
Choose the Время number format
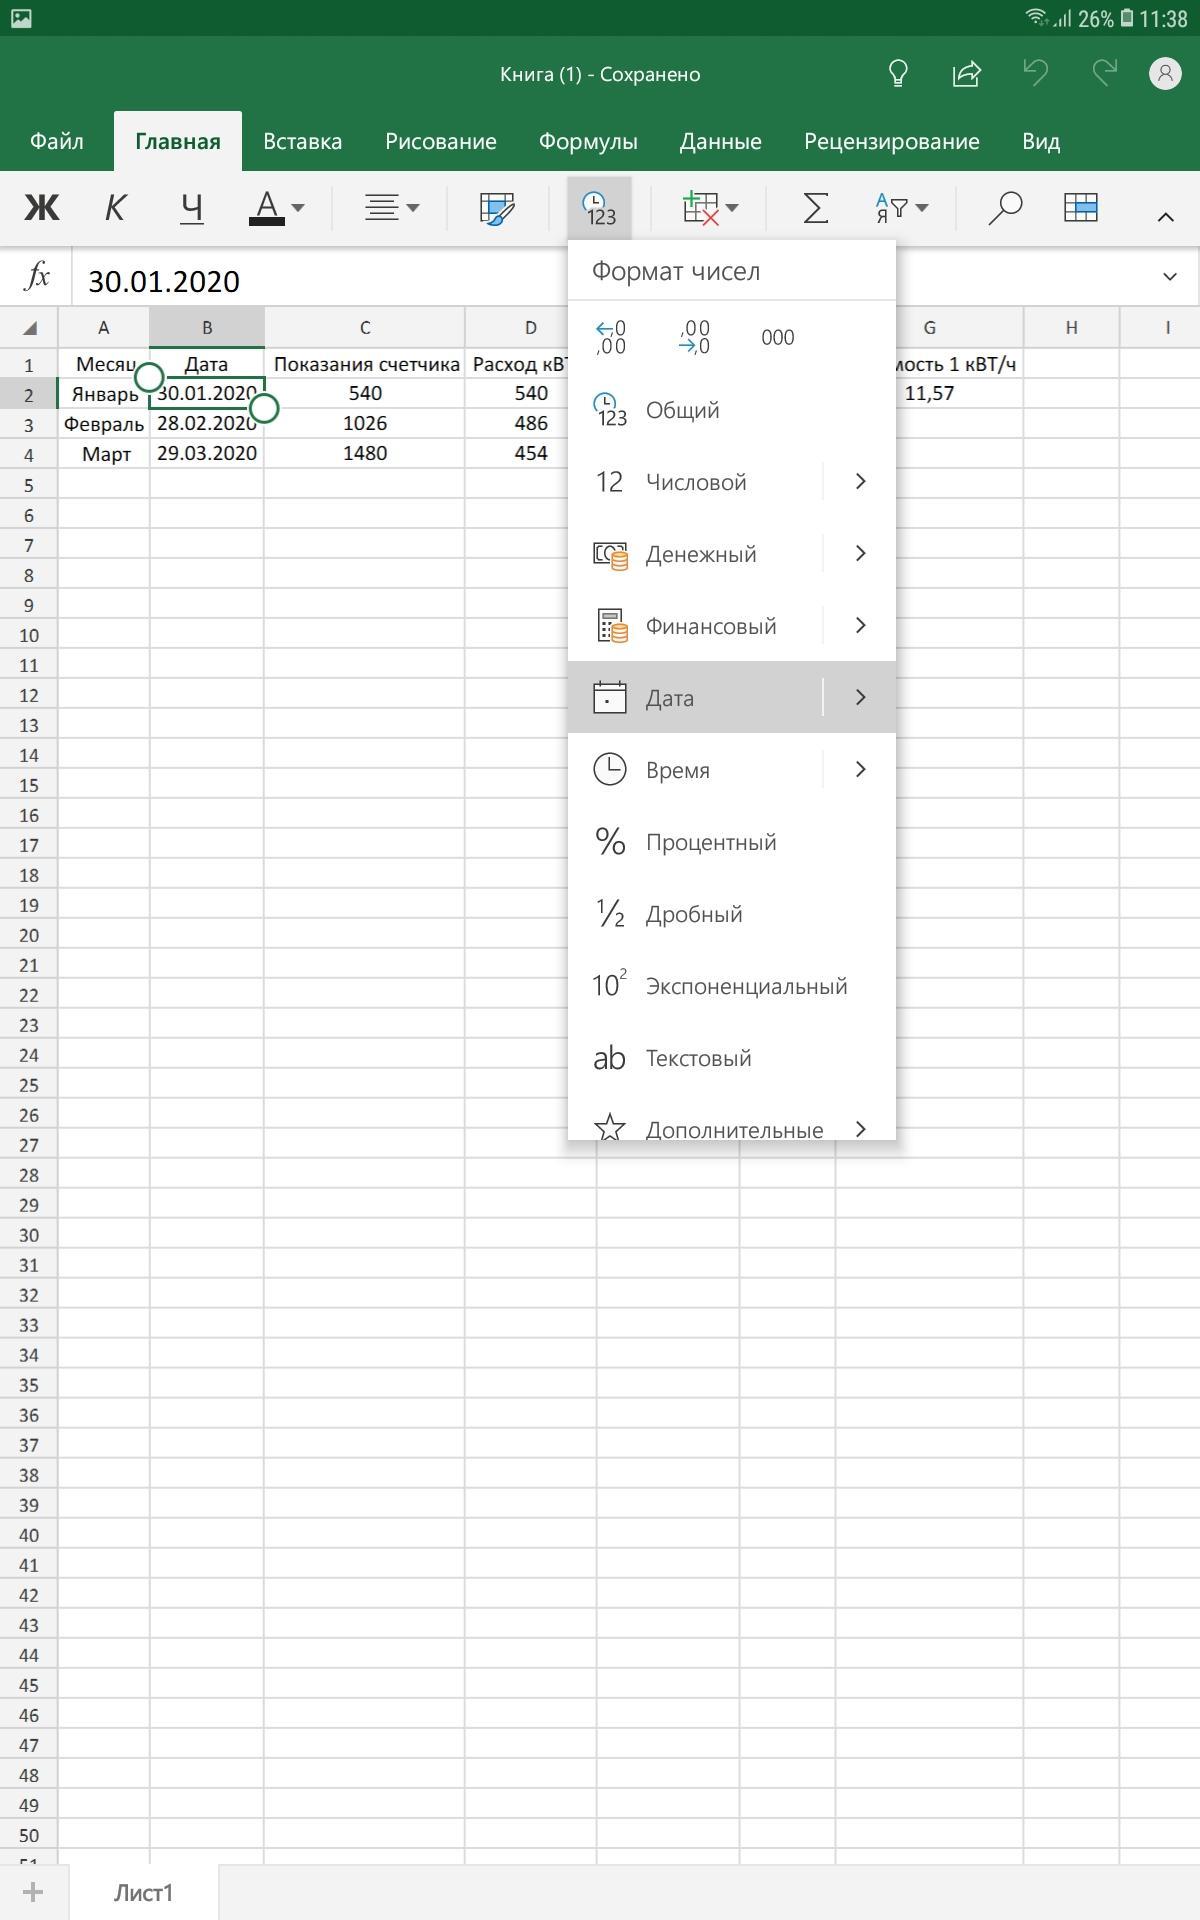tap(696, 770)
